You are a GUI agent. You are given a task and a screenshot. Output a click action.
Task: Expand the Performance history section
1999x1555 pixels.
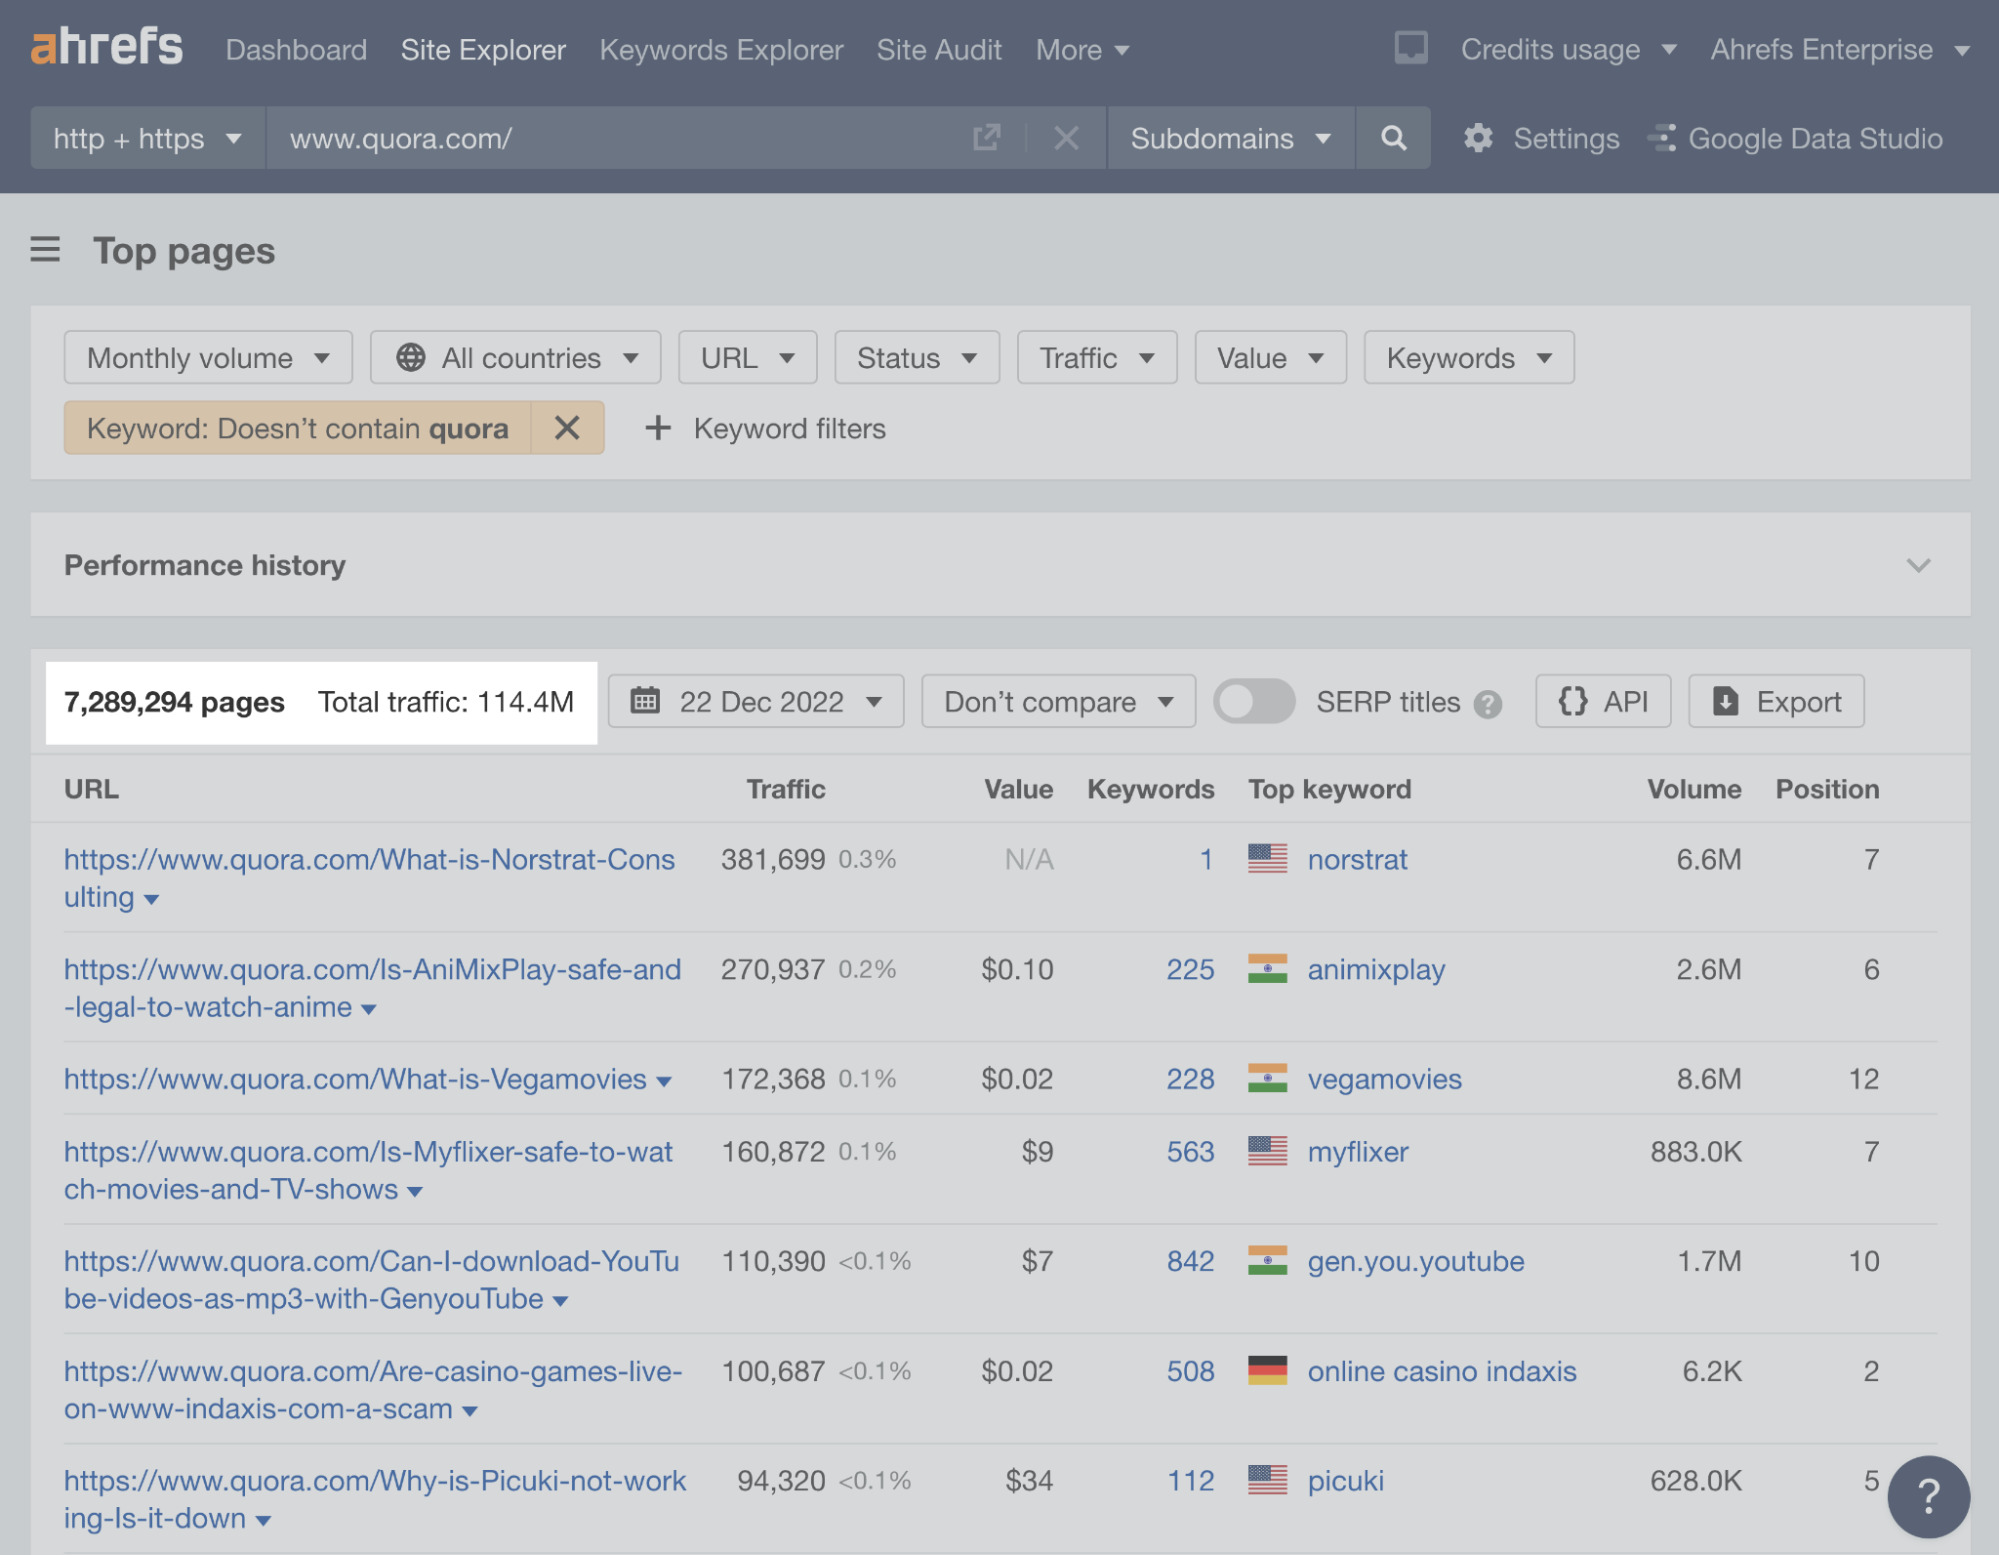[1919, 563]
